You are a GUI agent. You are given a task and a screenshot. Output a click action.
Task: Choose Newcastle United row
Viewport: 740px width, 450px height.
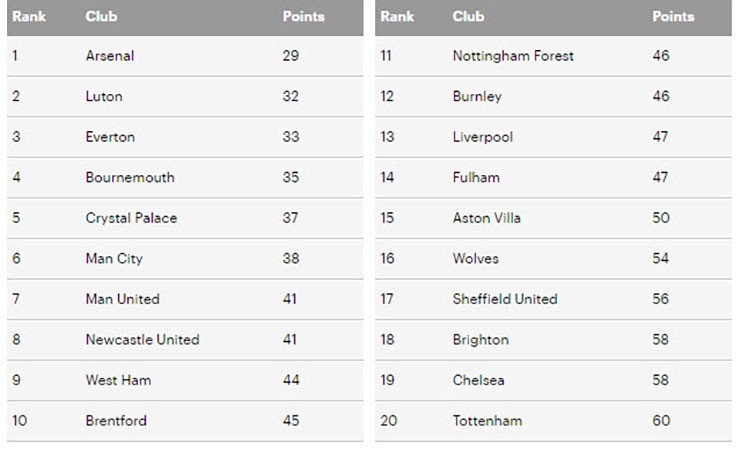tap(185, 340)
